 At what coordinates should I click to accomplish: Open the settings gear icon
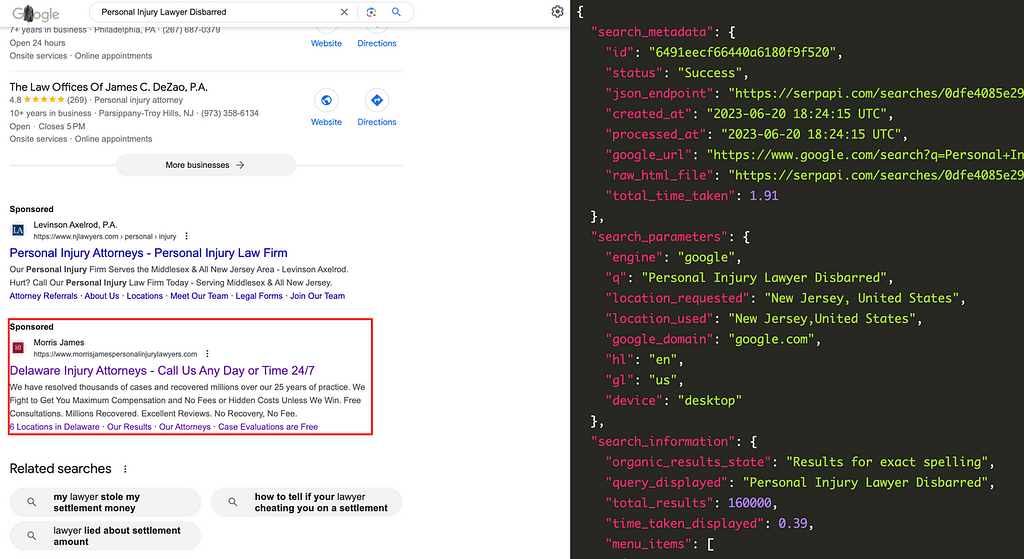(x=557, y=12)
